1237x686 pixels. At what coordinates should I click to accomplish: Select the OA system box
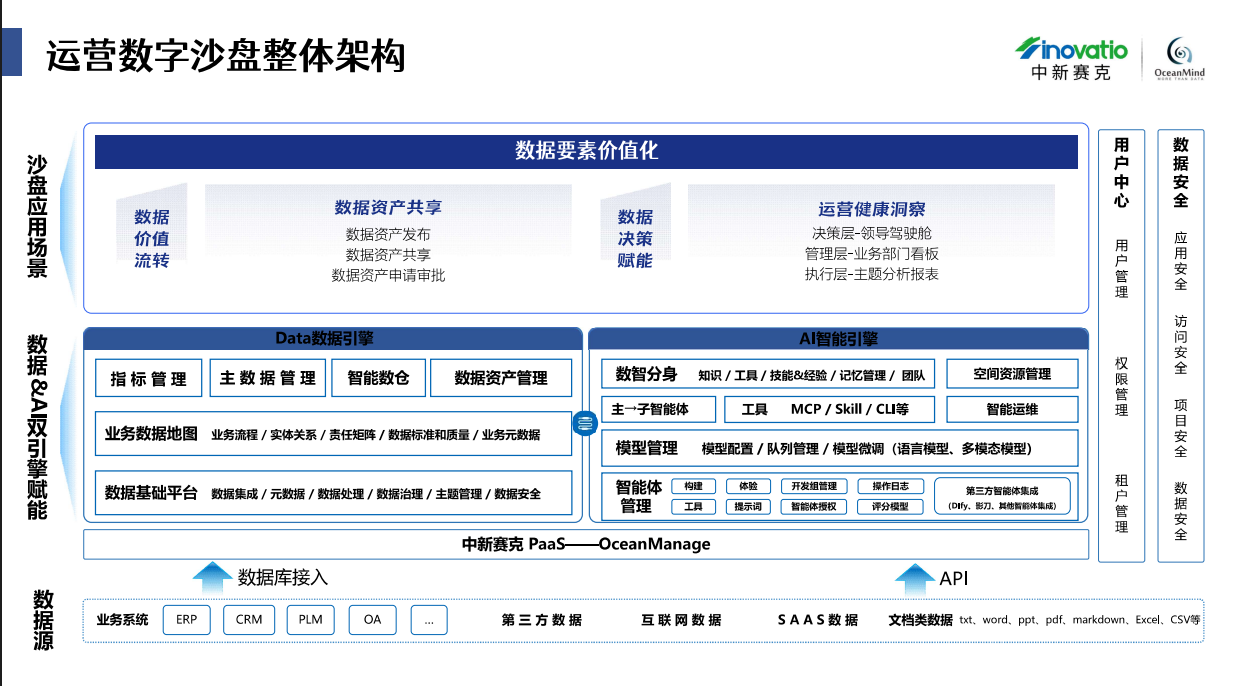373,620
